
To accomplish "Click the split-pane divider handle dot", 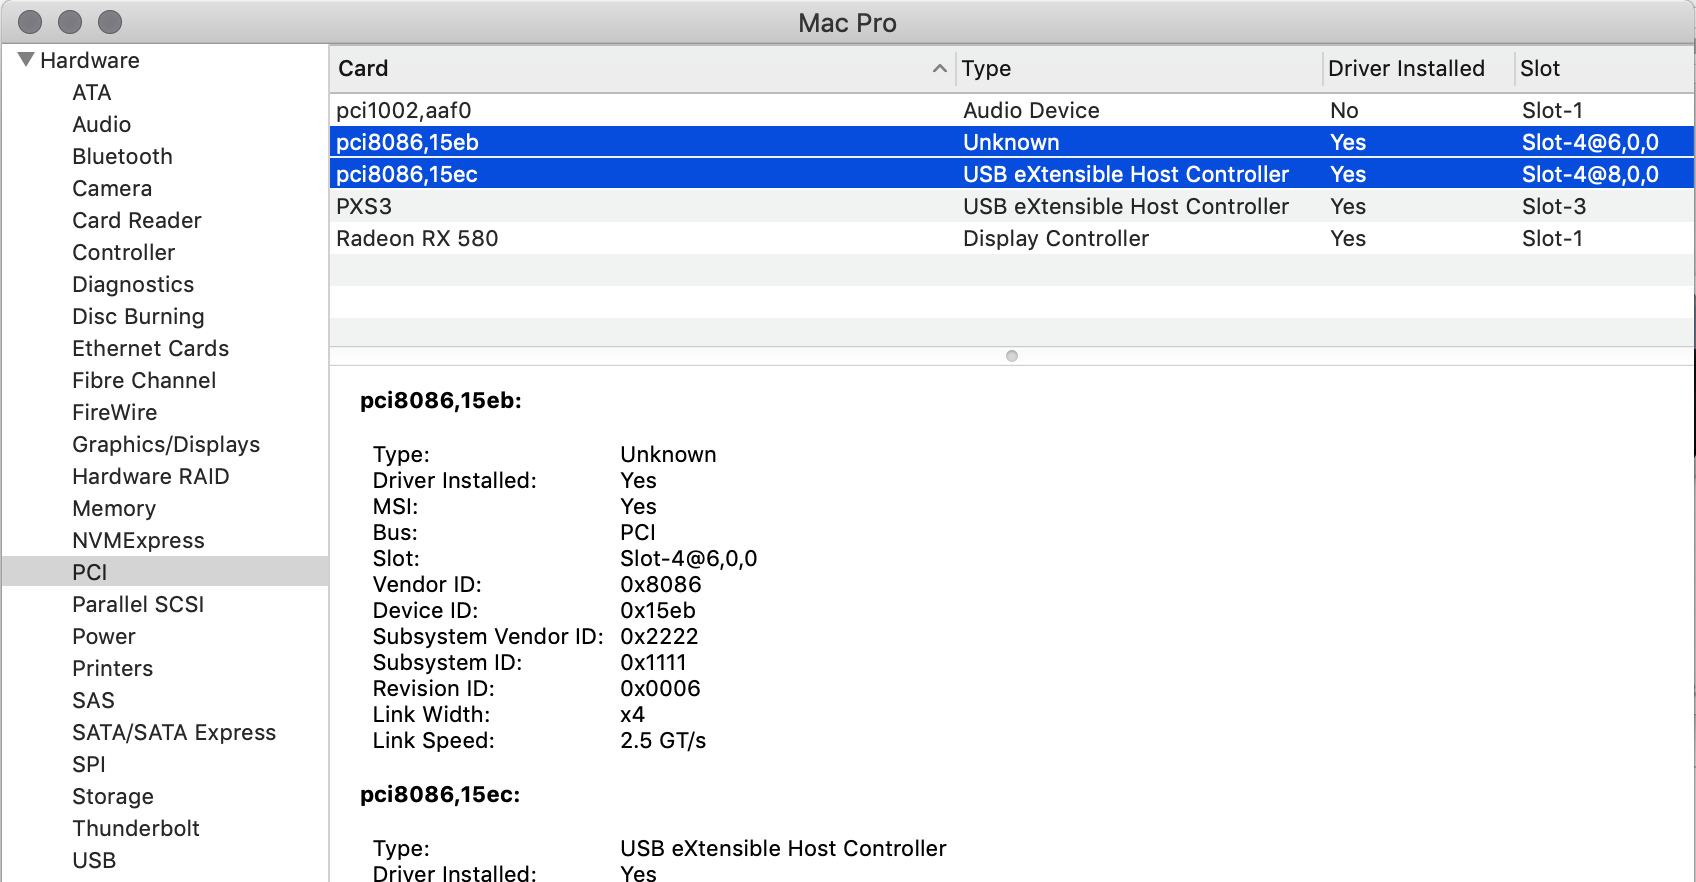I will pos(1012,356).
